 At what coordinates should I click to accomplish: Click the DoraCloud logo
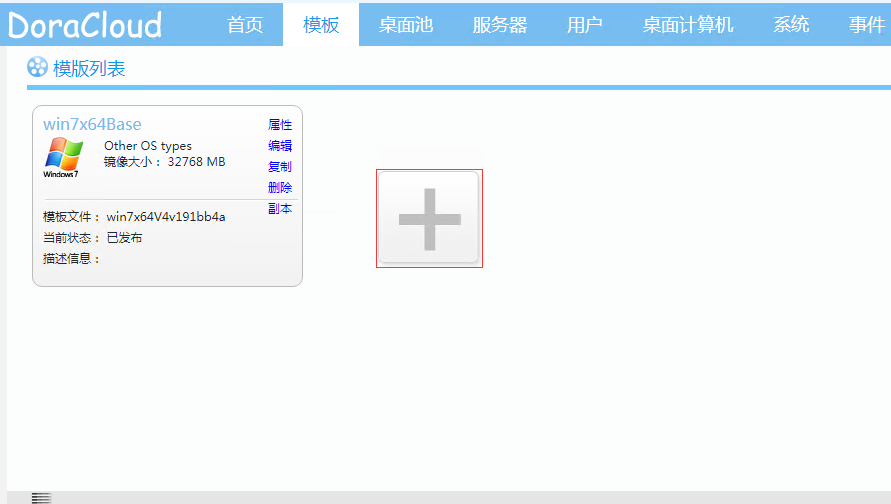click(84, 25)
